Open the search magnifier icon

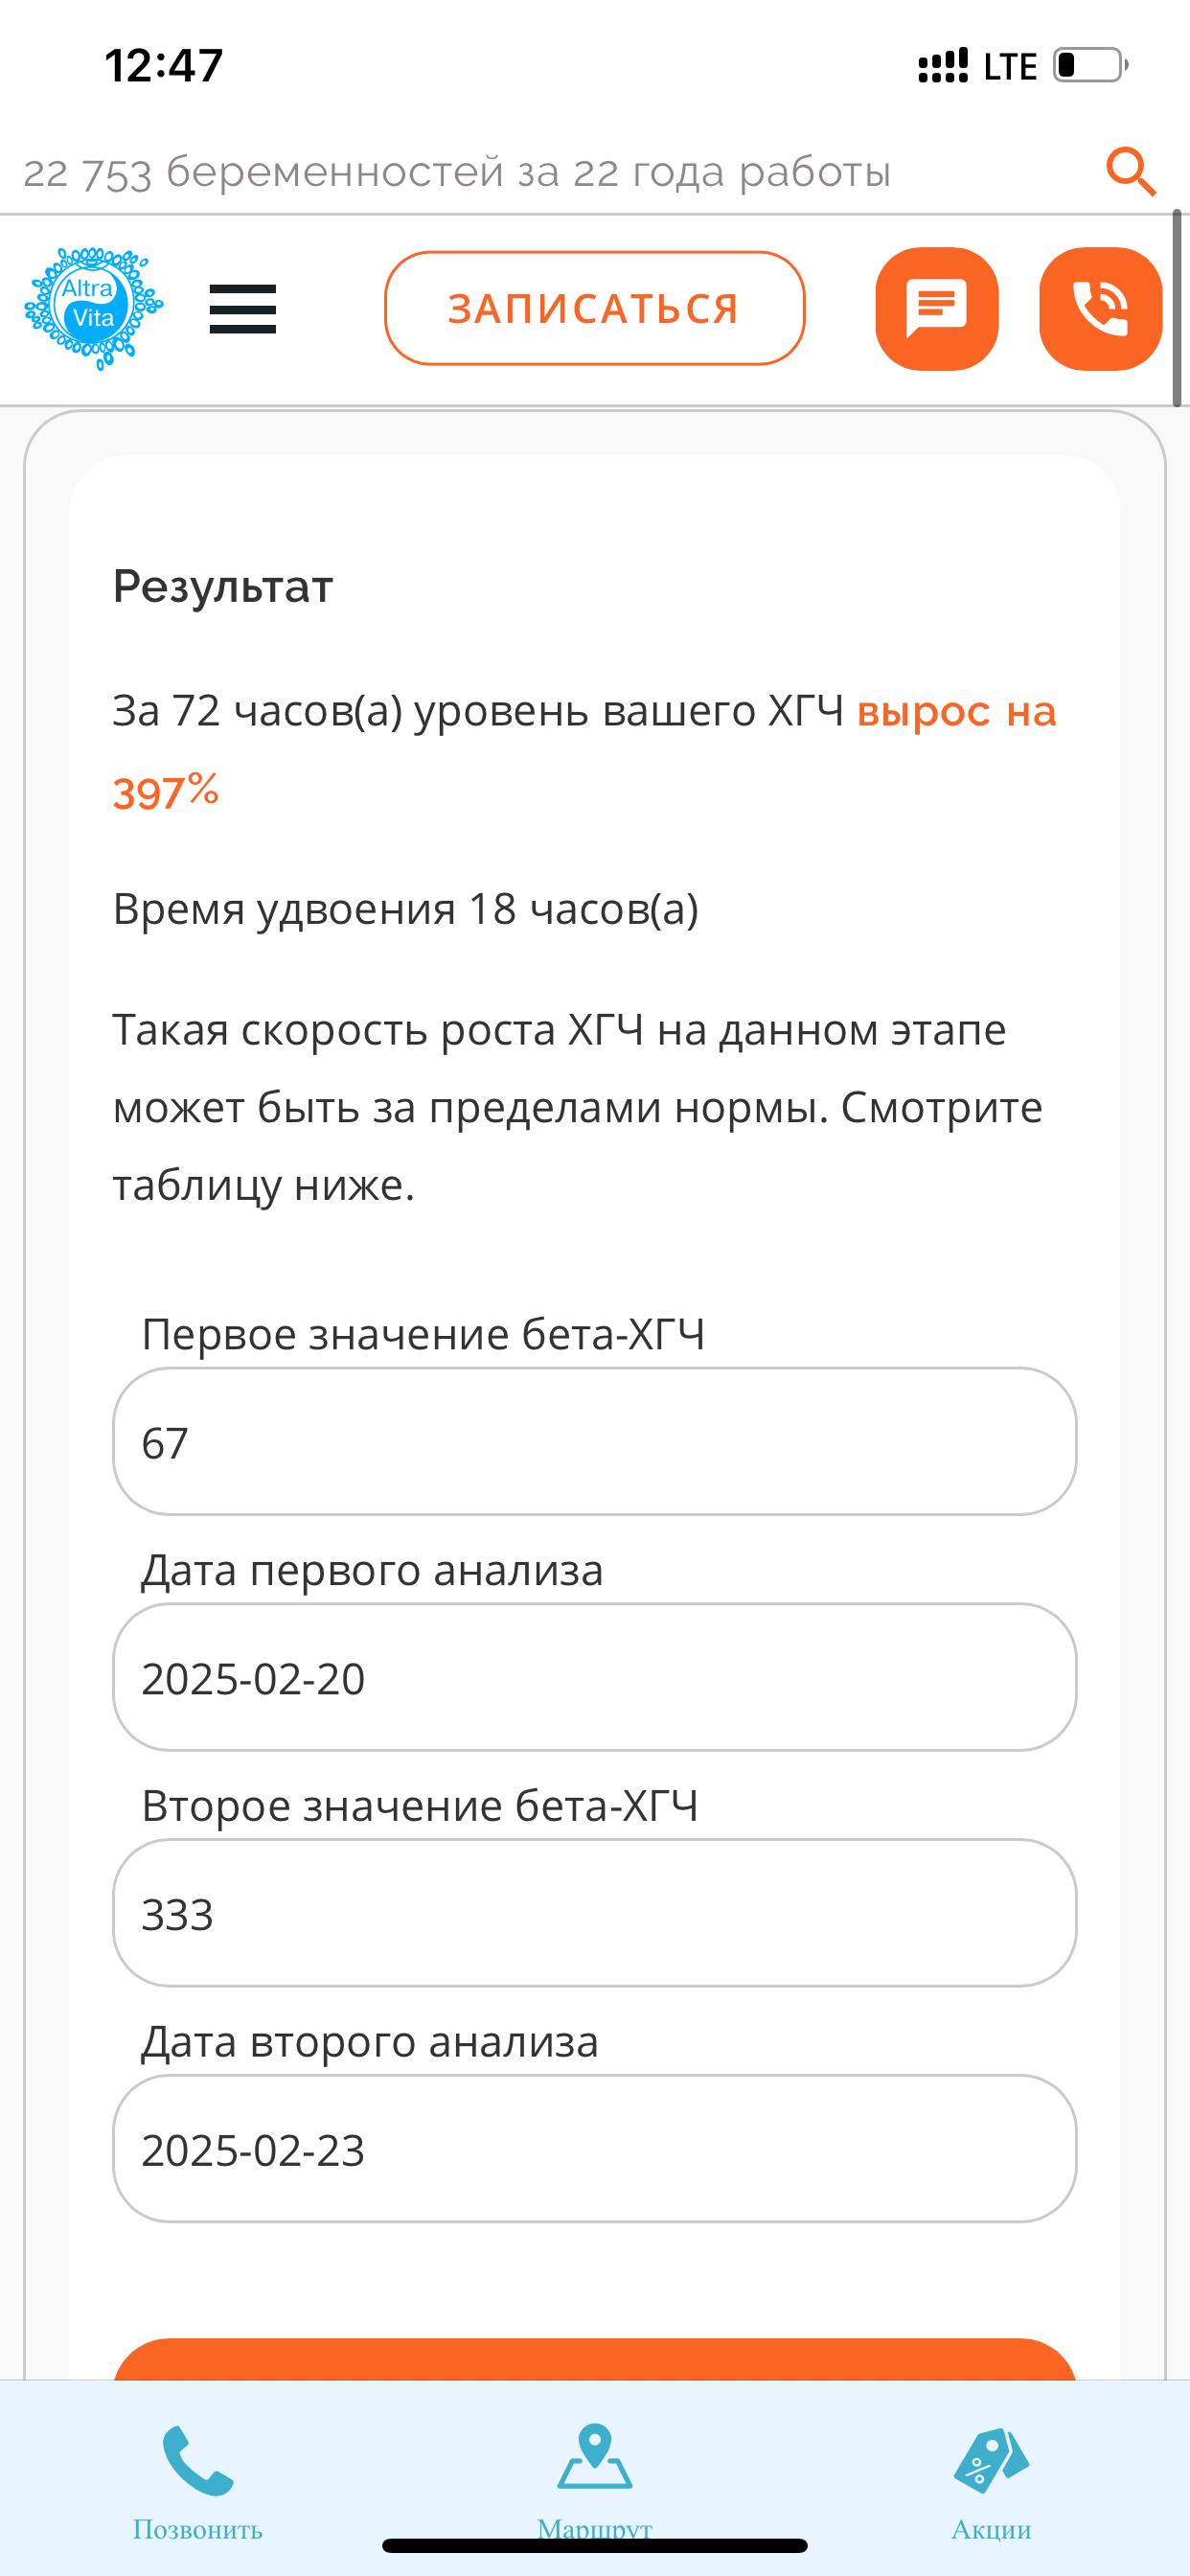pos(1129,170)
